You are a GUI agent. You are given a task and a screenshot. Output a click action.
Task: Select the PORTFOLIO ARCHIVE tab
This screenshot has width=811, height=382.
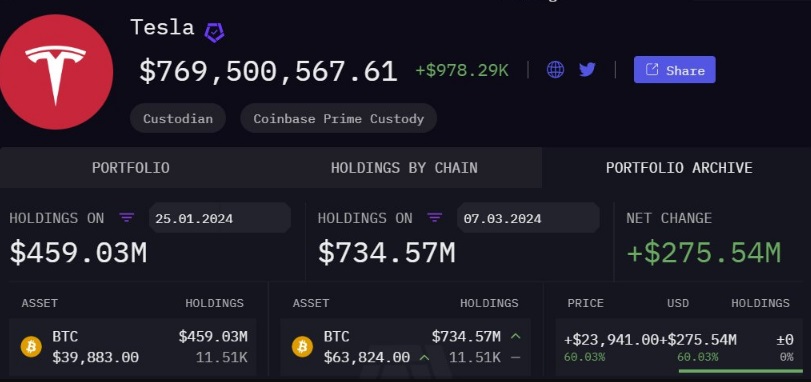point(679,167)
